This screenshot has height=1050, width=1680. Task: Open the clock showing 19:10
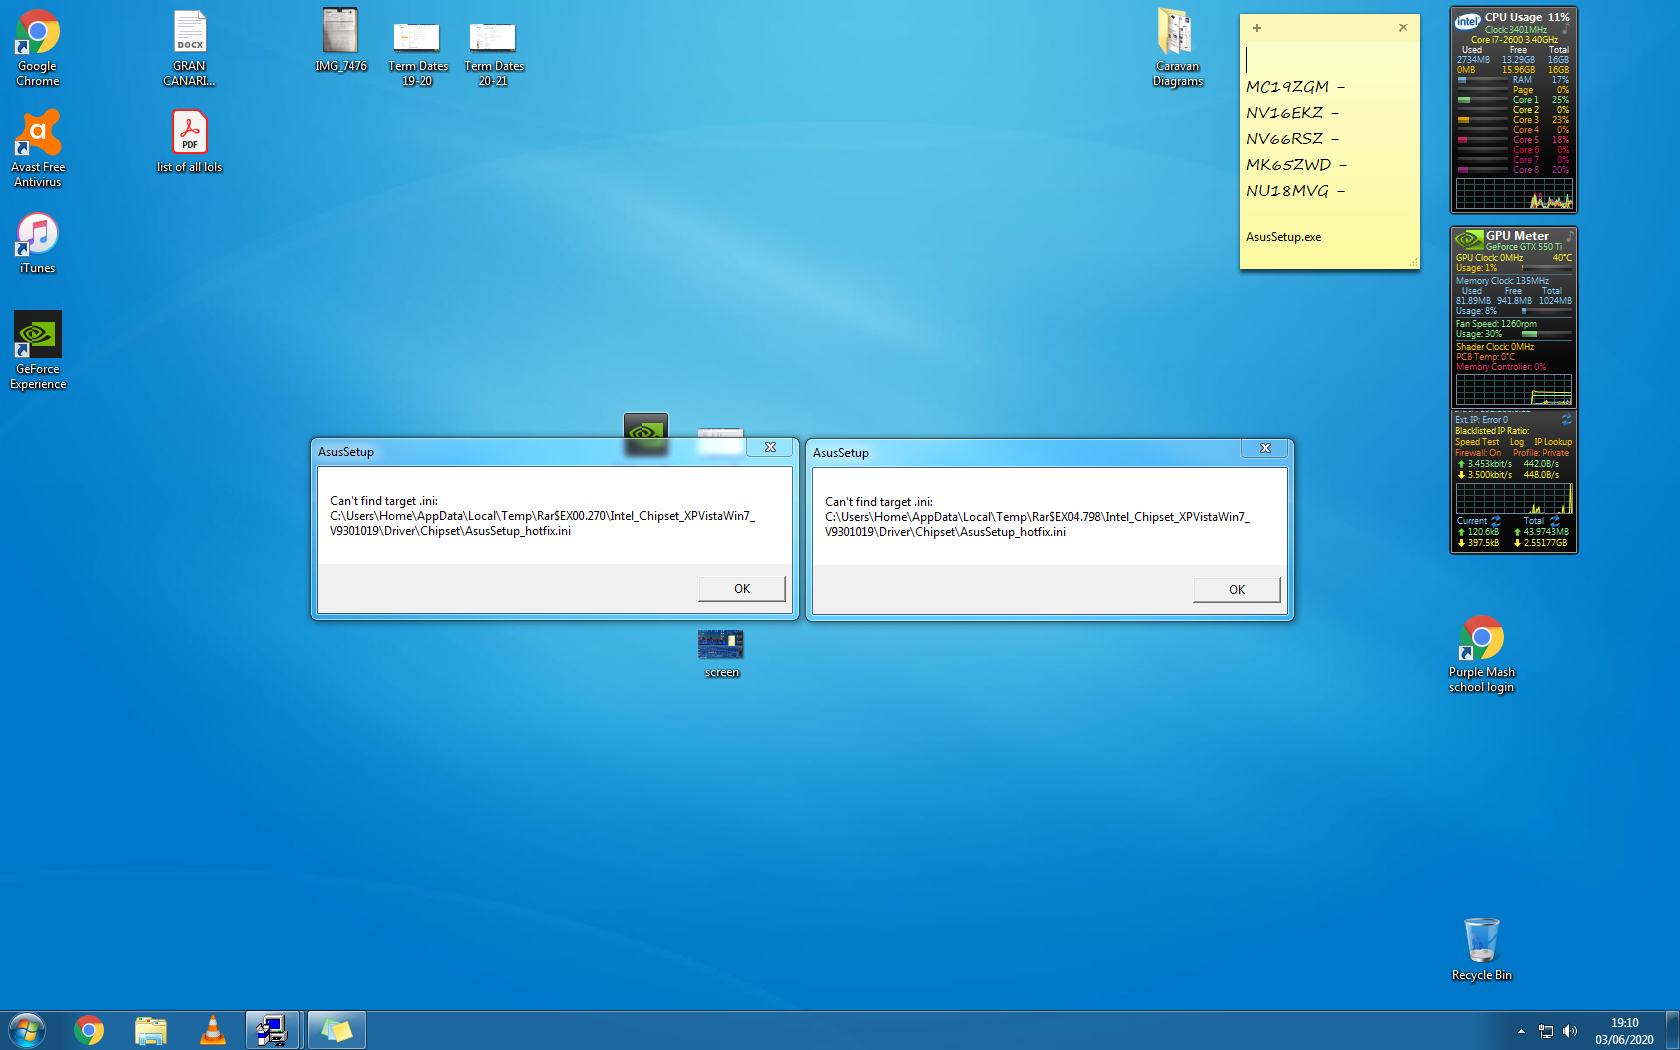(1624, 1031)
